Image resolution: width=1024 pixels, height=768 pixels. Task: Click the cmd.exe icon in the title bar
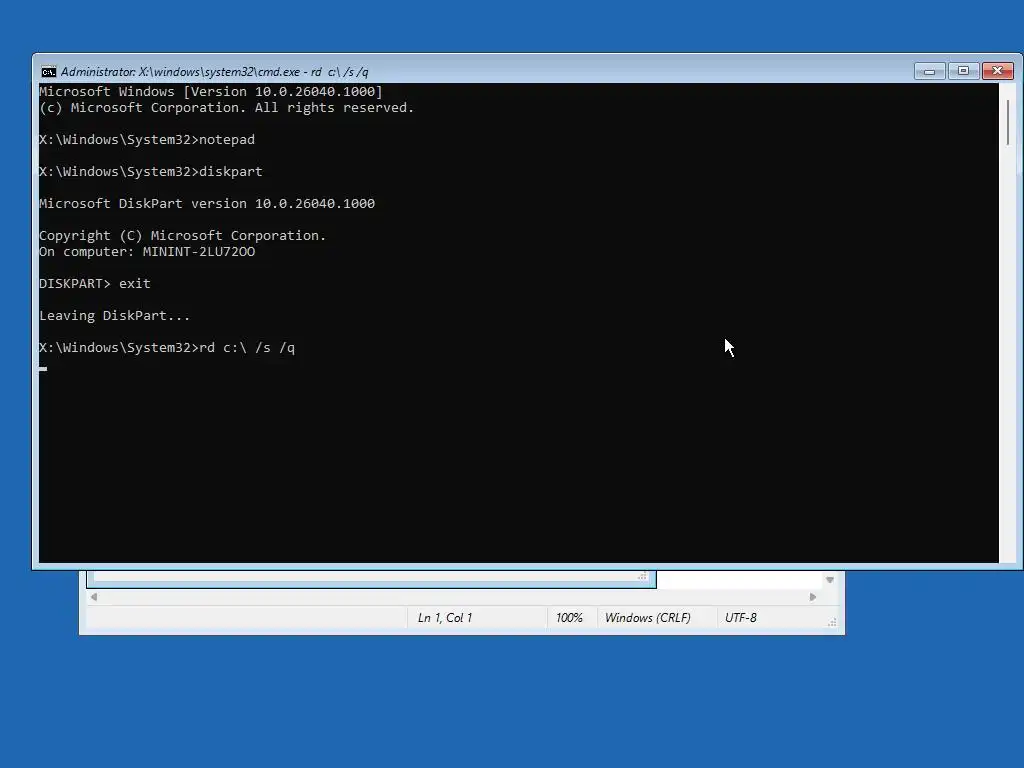pos(48,72)
